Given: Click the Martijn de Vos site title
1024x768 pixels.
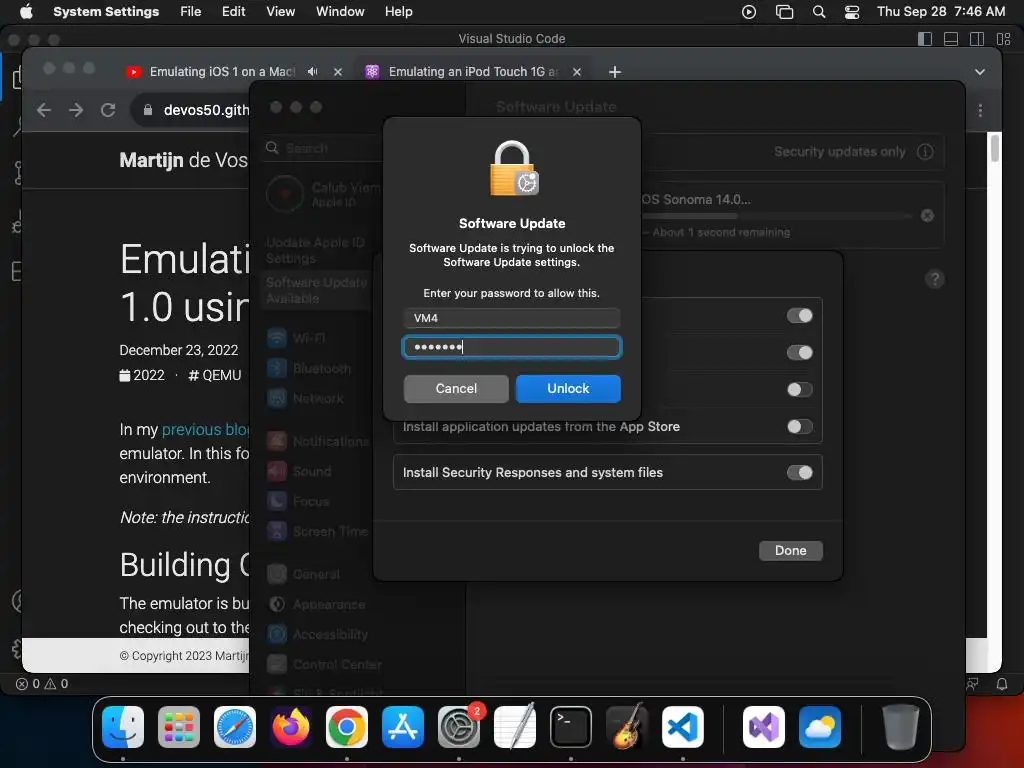Looking at the screenshot, I should point(184,160).
